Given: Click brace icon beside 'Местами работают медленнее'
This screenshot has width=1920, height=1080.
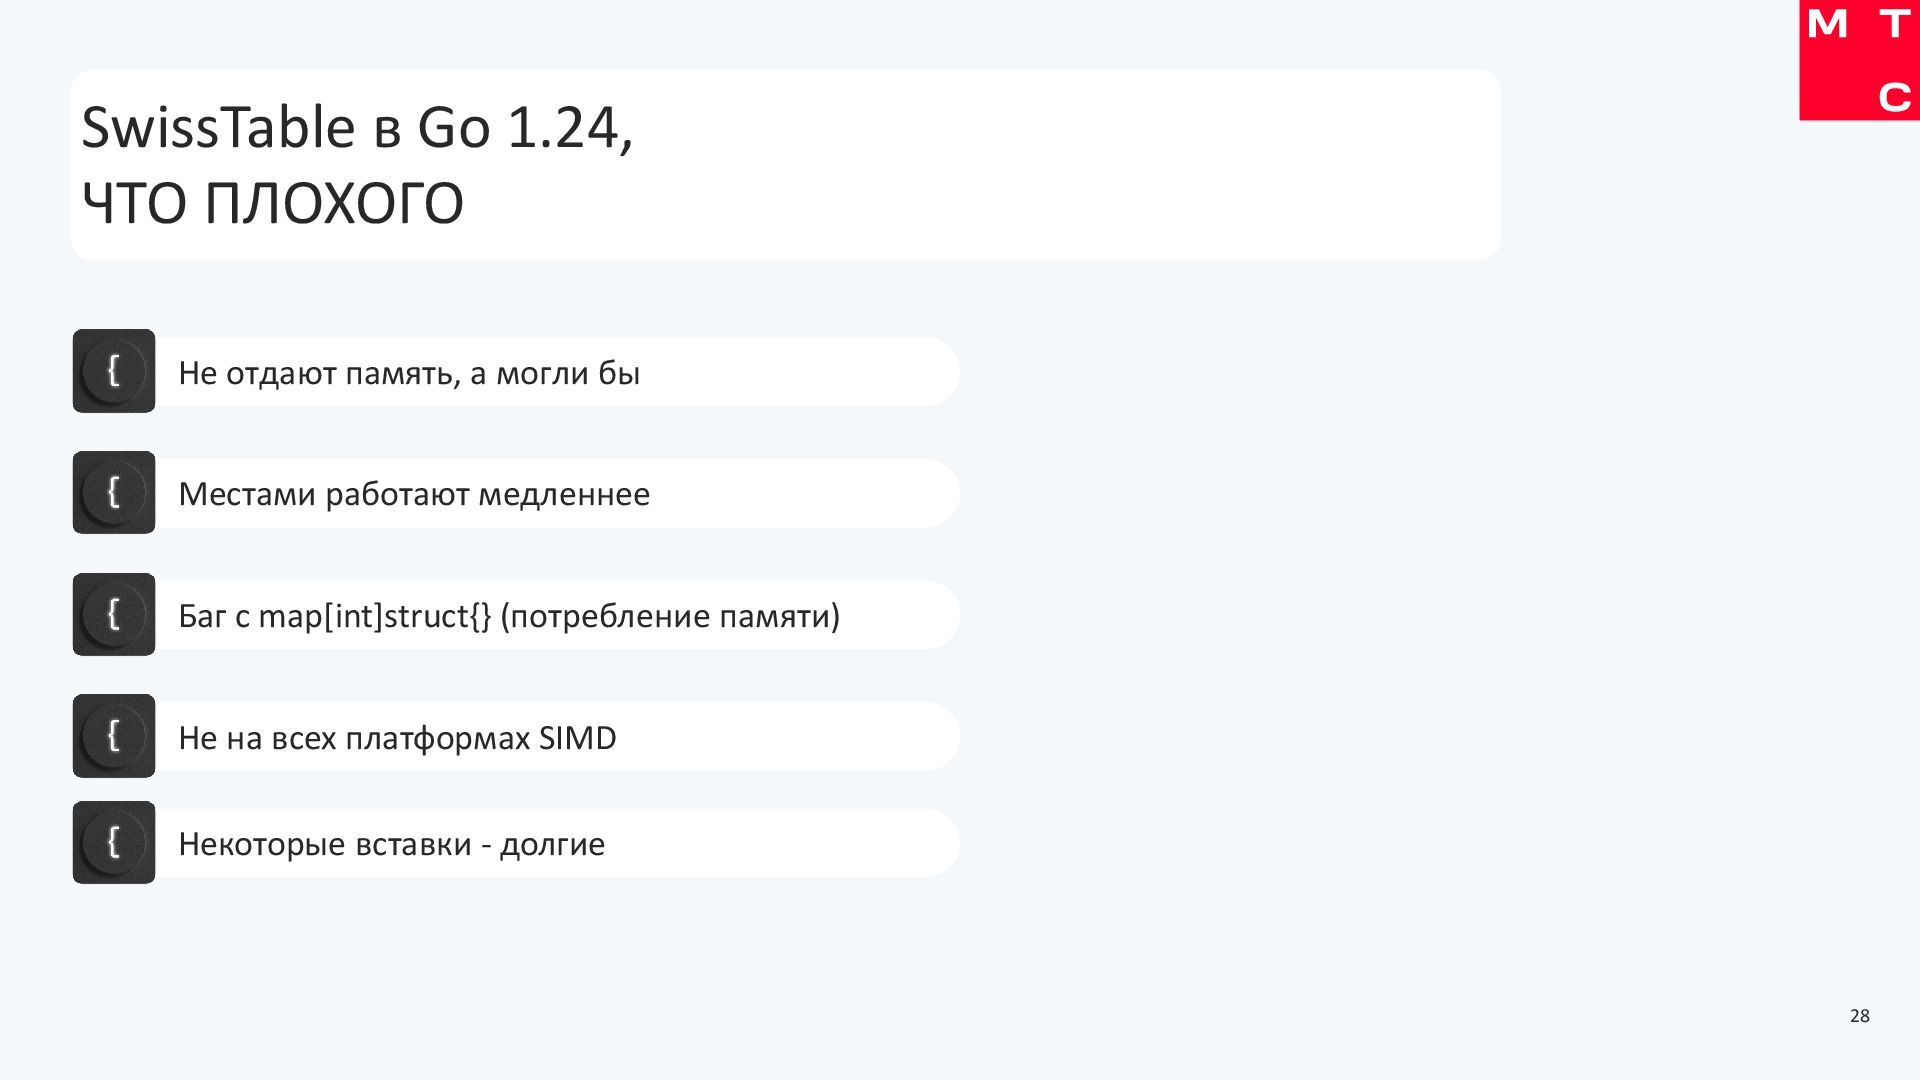Looking at the screenshot, I should point(114,492).
